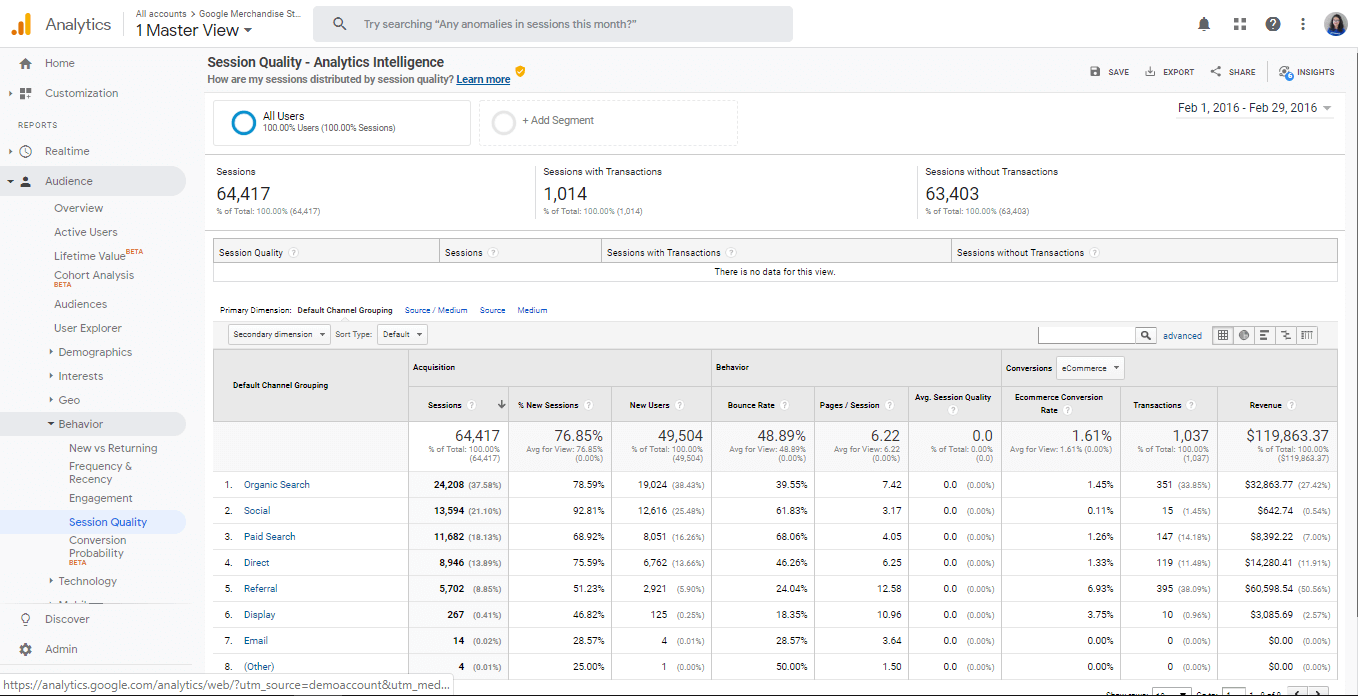Open the help question mark icon
1358x696 pixels.
tap(1273, 24)
